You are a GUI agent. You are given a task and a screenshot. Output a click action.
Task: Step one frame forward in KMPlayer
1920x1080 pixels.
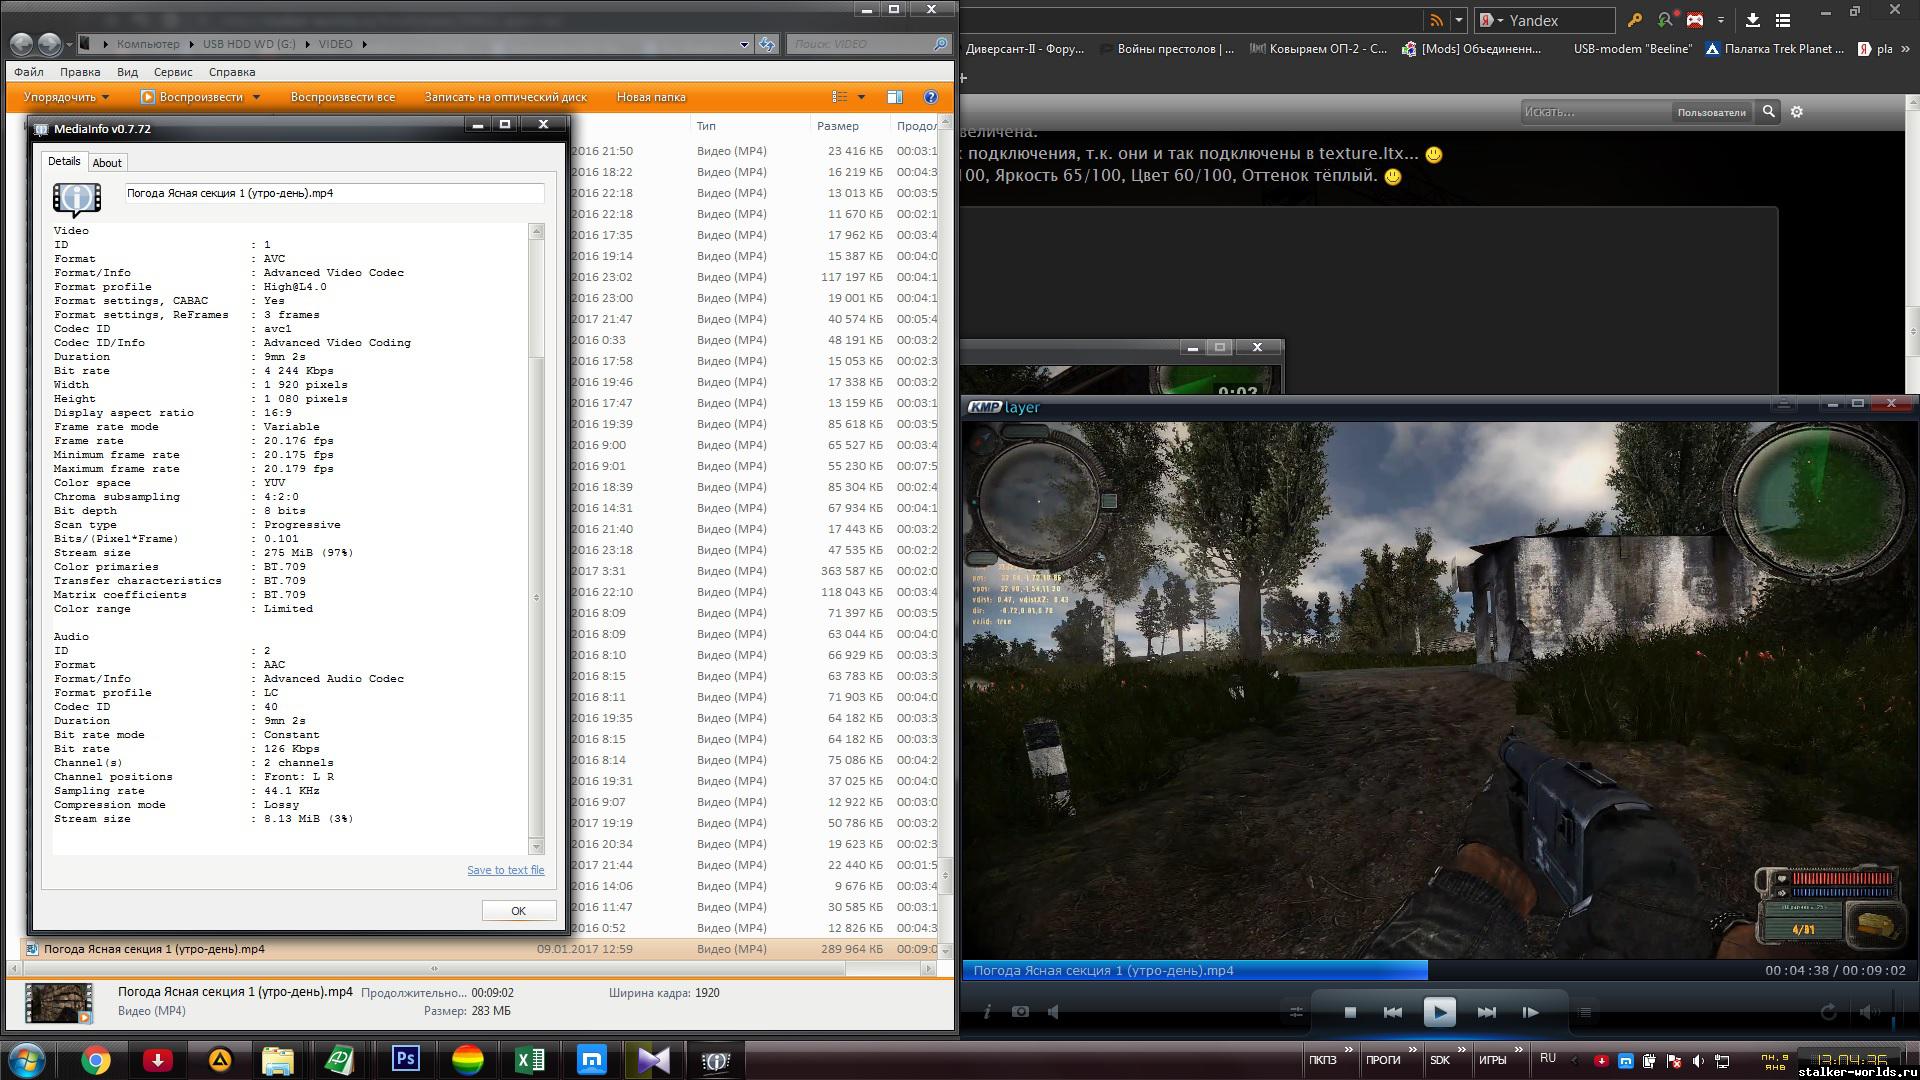click(1530, 1012)
